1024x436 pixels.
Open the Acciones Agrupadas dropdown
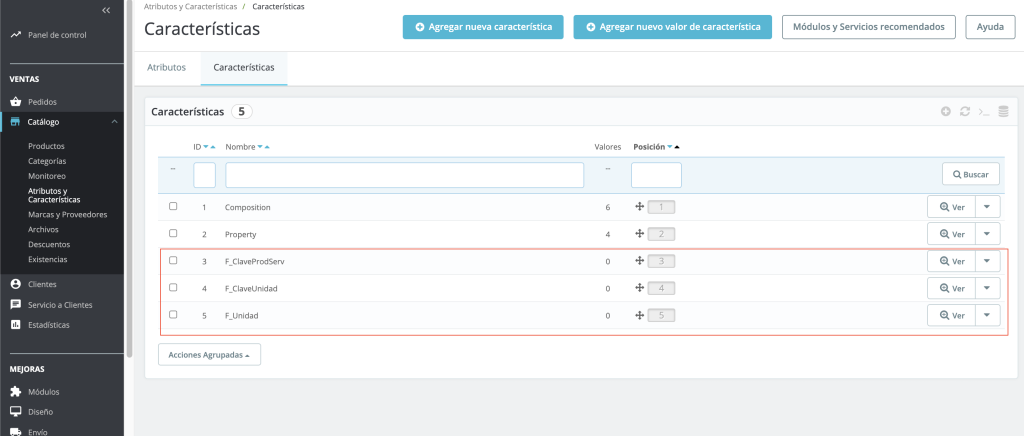(x=210, y=354)
